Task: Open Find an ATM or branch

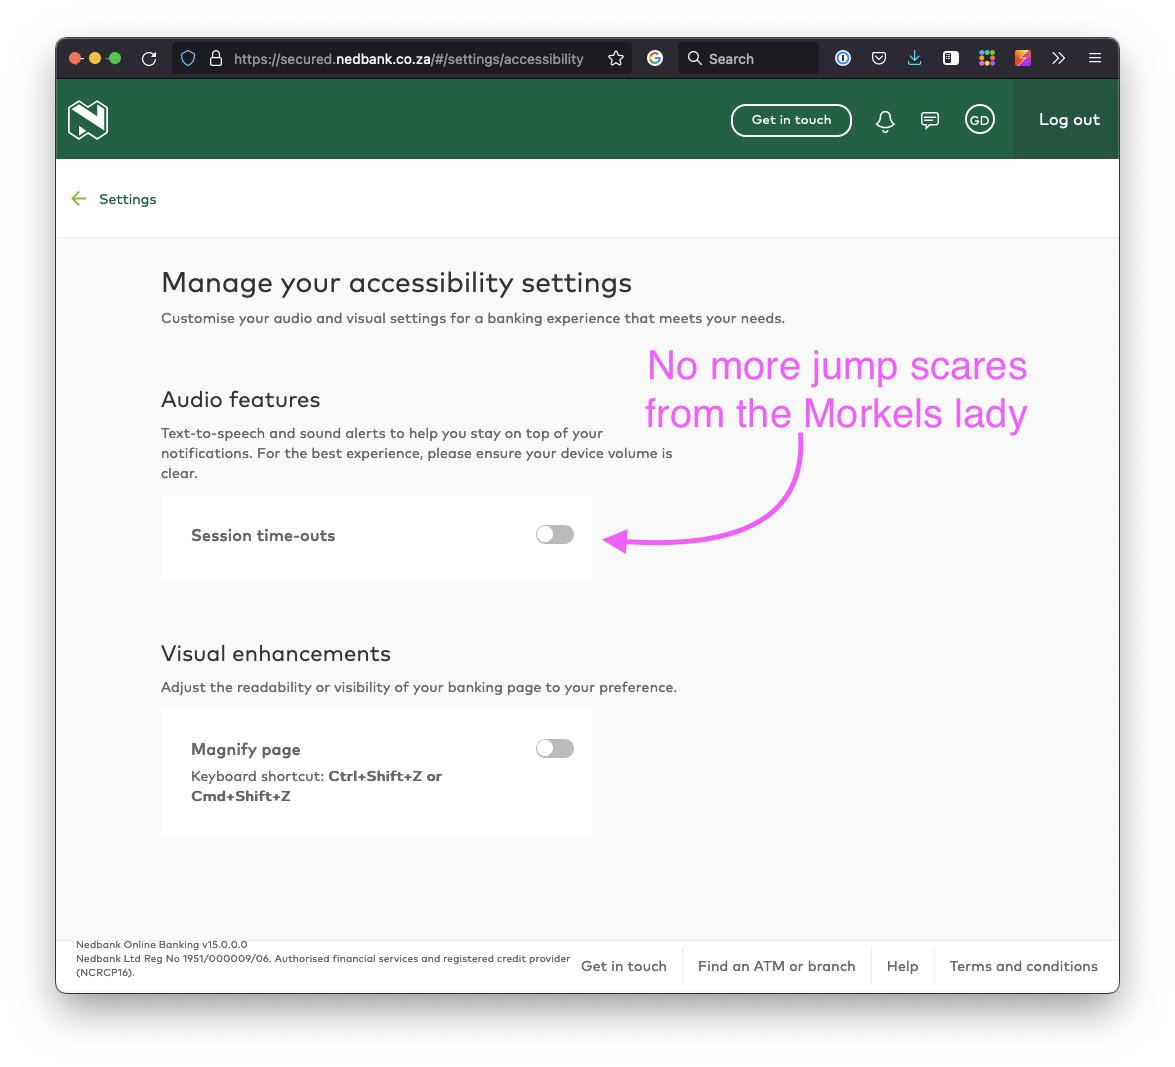Action: (x=776, y=966)
